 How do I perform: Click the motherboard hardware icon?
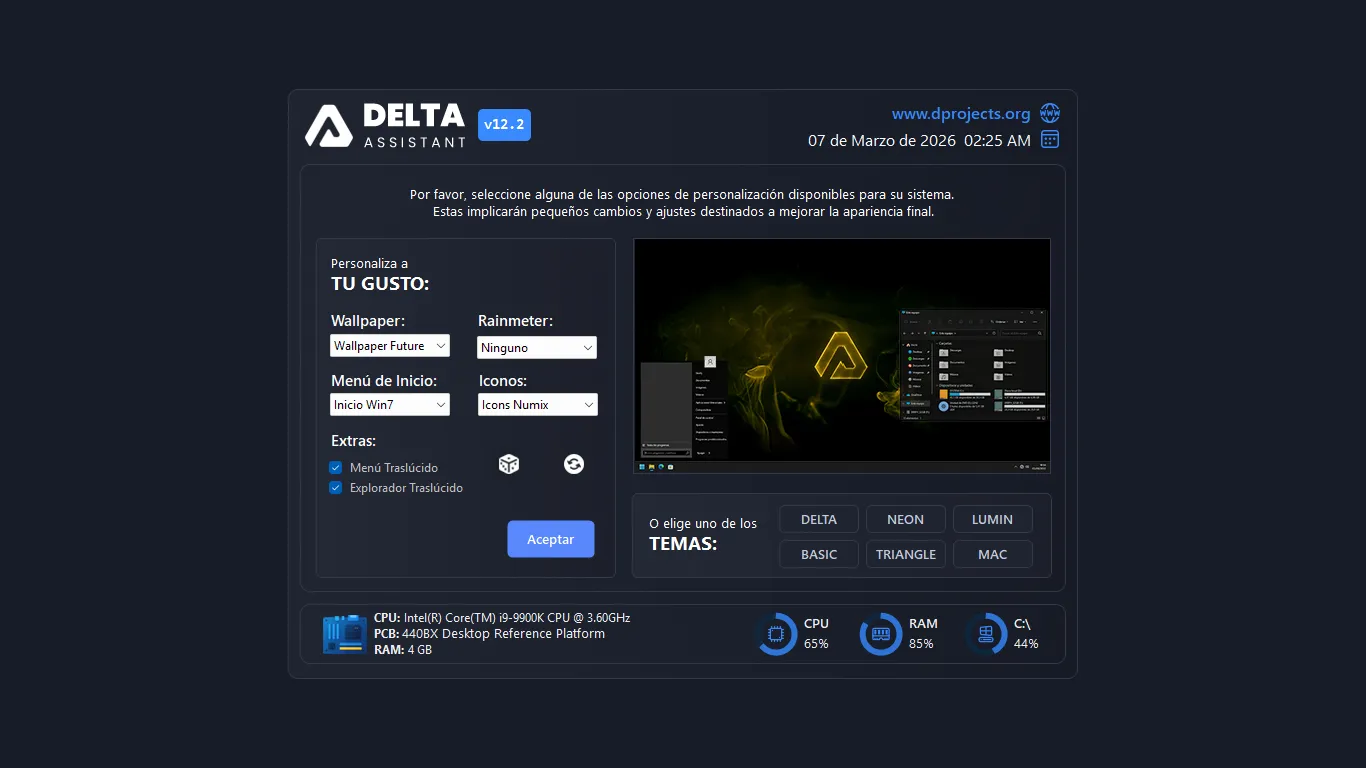(345, 634)
